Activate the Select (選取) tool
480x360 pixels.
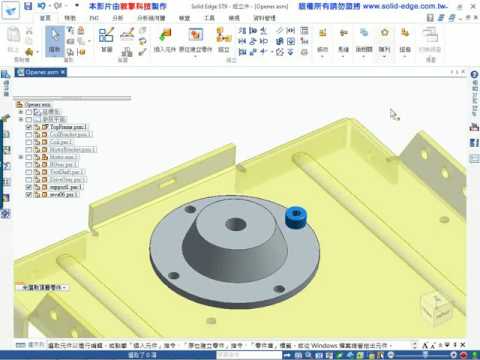point(55,41)
